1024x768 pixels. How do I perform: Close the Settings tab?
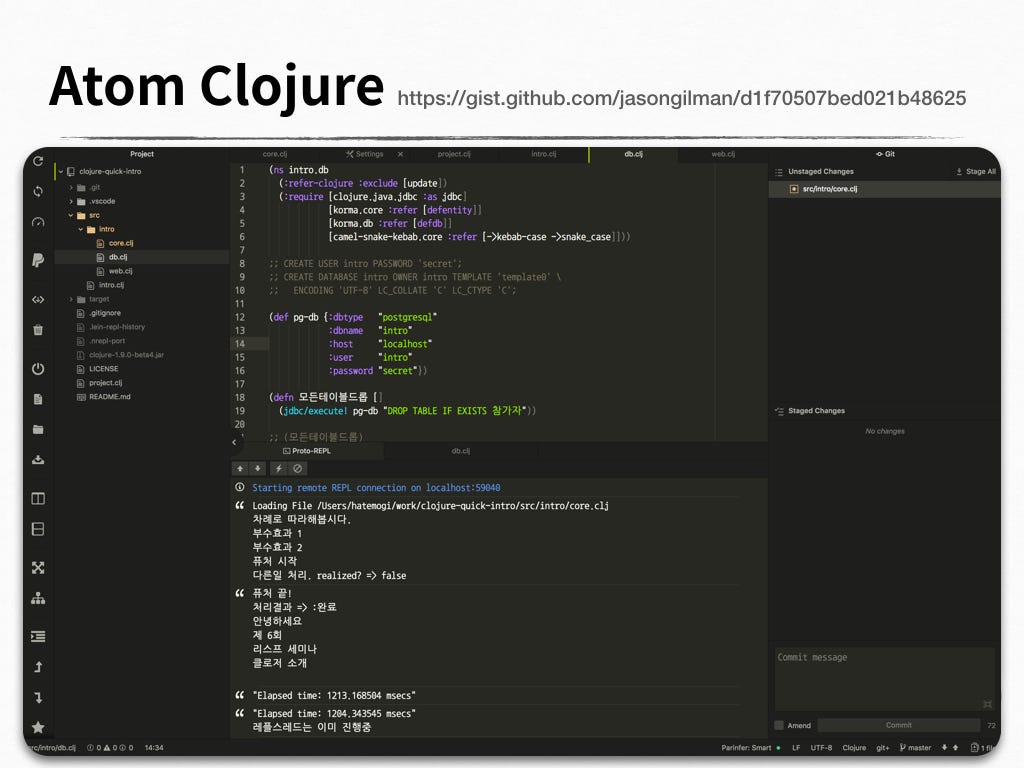pyautogui.click(x=400, y=154)
